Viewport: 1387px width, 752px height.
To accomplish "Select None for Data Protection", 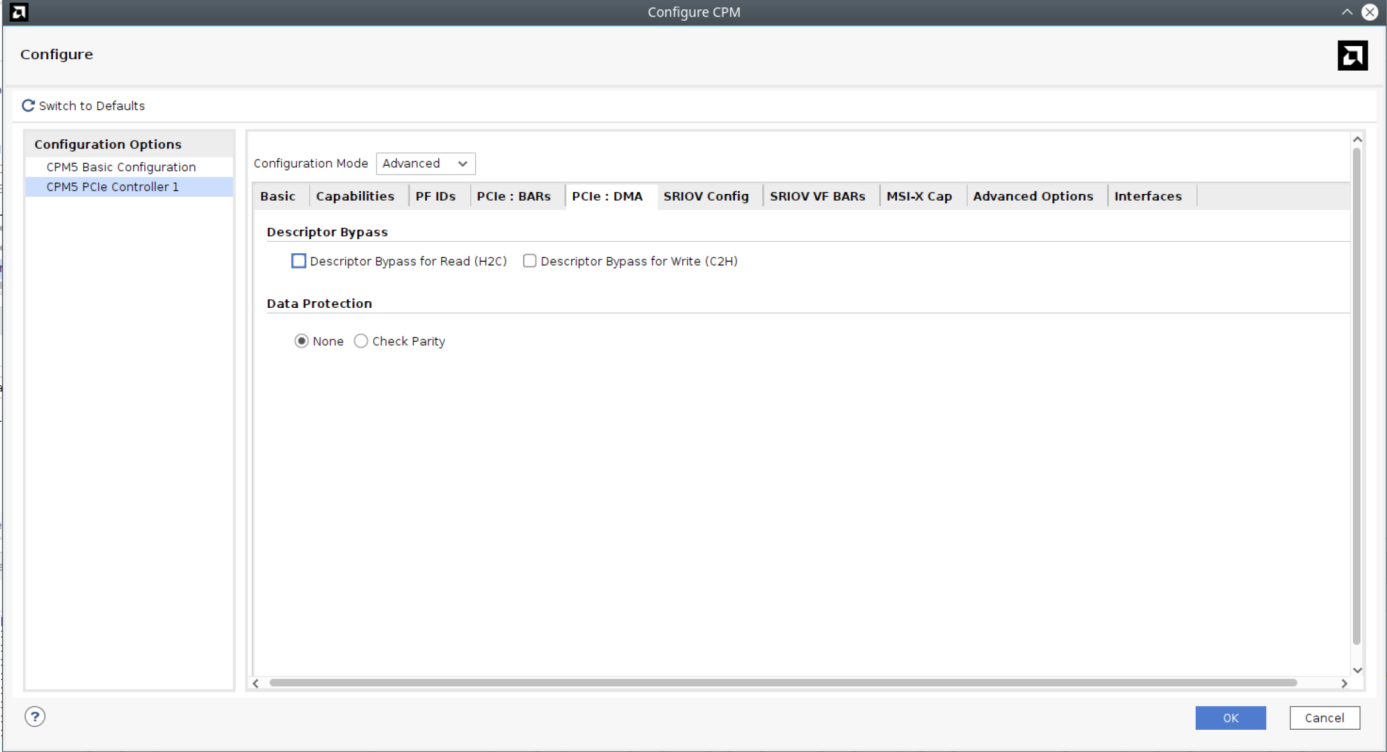I will 301,341.
